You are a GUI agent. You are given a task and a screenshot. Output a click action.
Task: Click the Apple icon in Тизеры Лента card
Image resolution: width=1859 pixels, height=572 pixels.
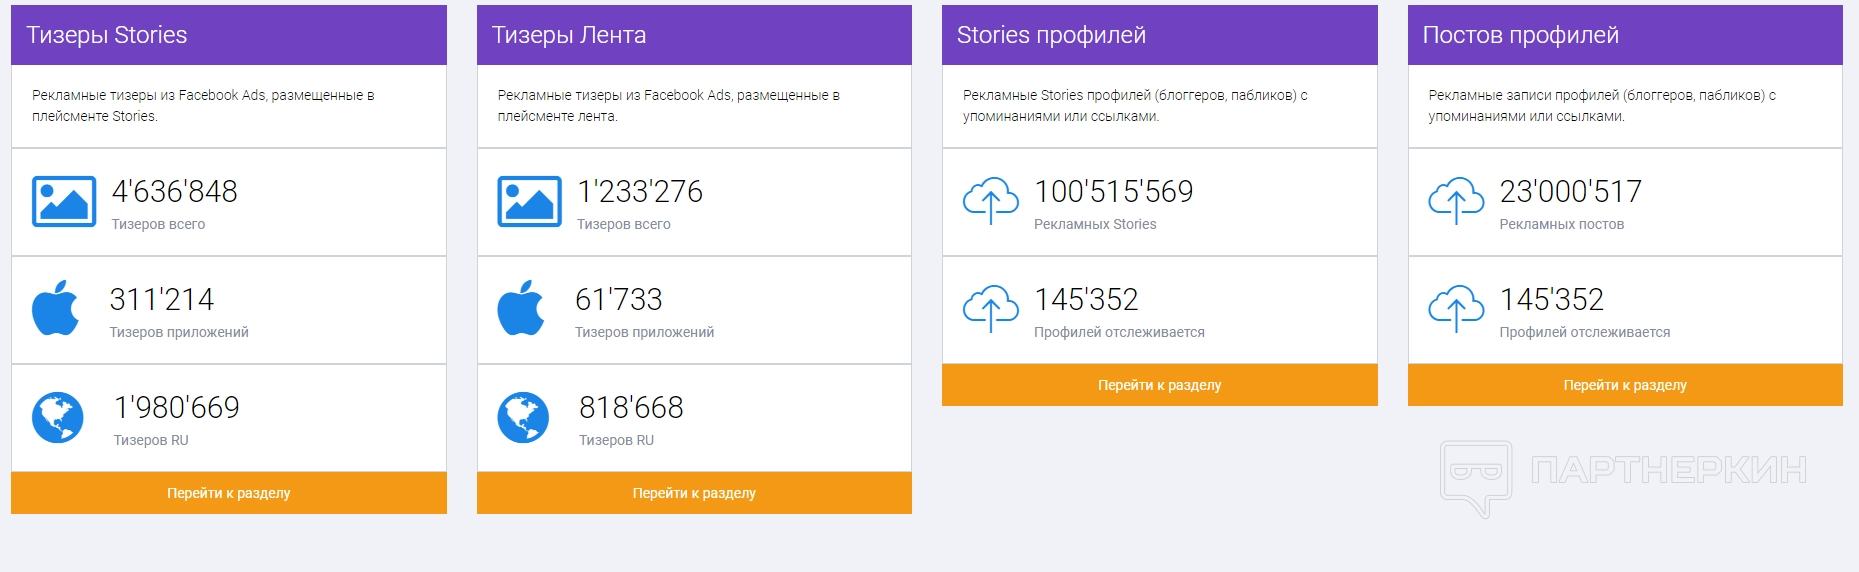click(x=521, y=308)
